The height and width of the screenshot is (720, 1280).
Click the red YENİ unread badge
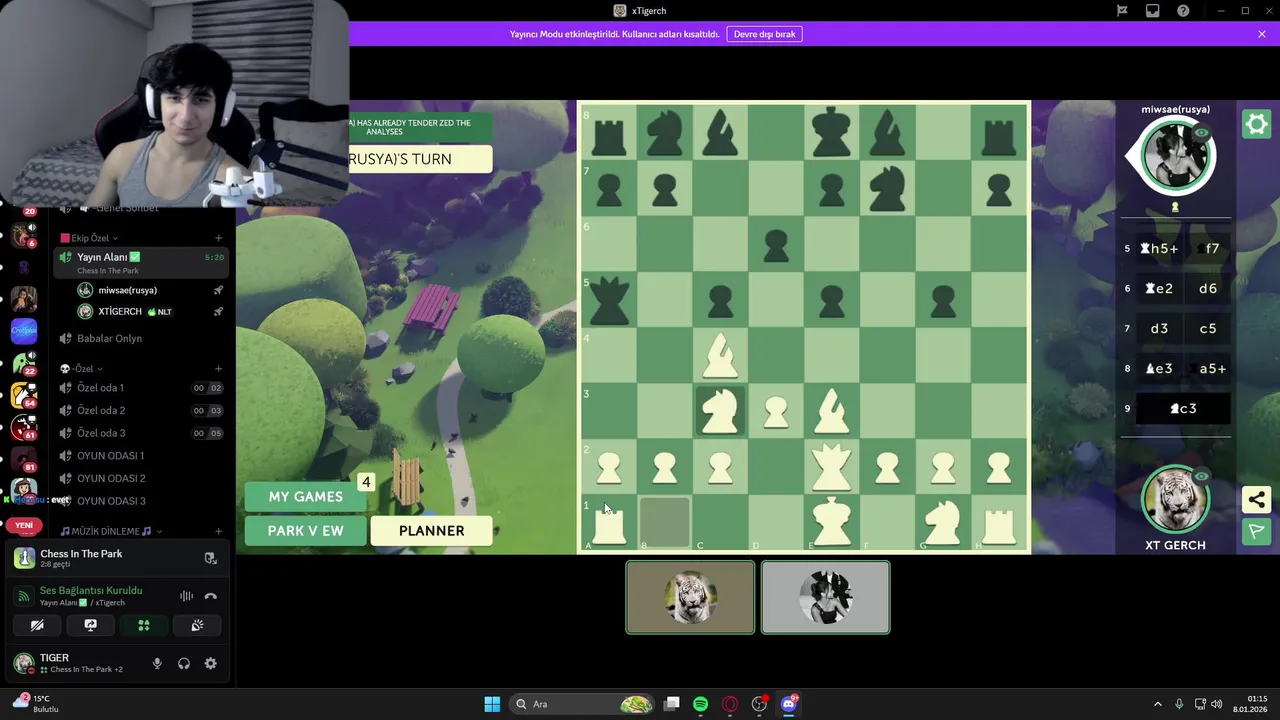pos(24,525)
